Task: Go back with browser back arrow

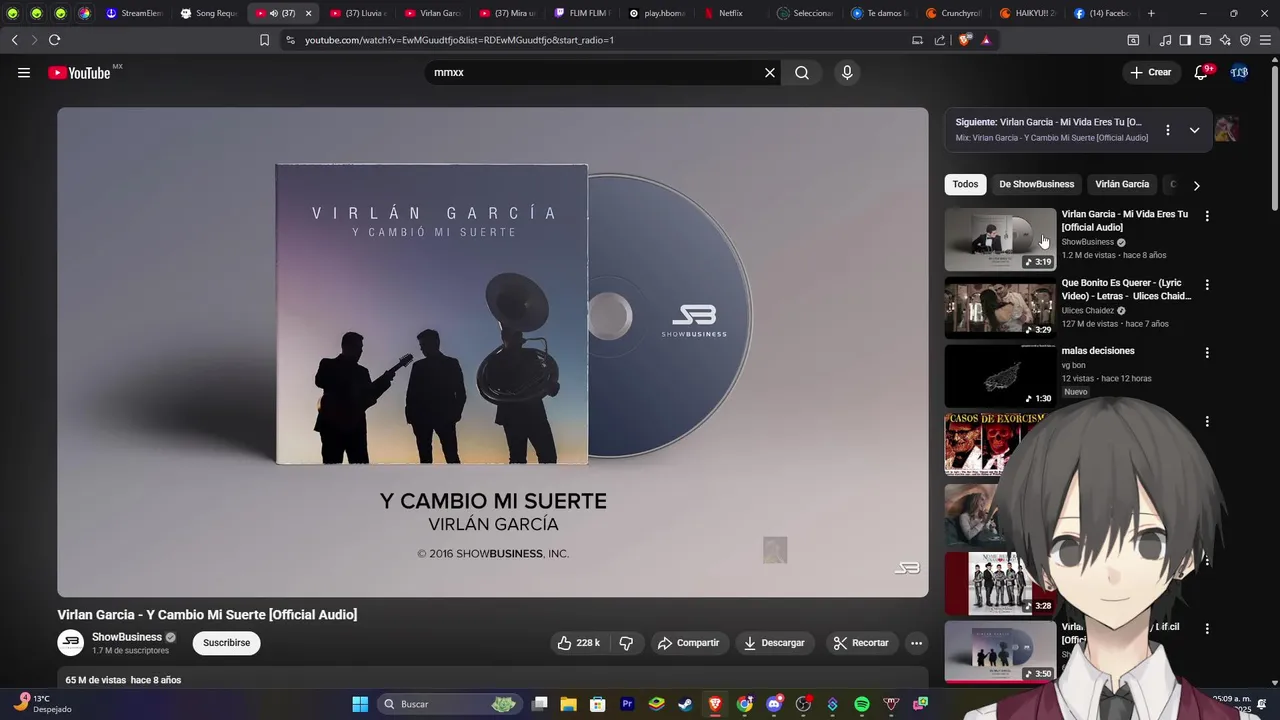Action: click(15, 40)
